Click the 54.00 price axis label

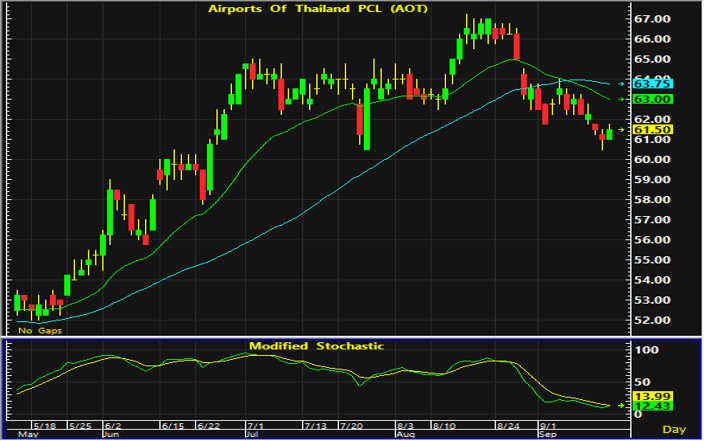point(652,280)
